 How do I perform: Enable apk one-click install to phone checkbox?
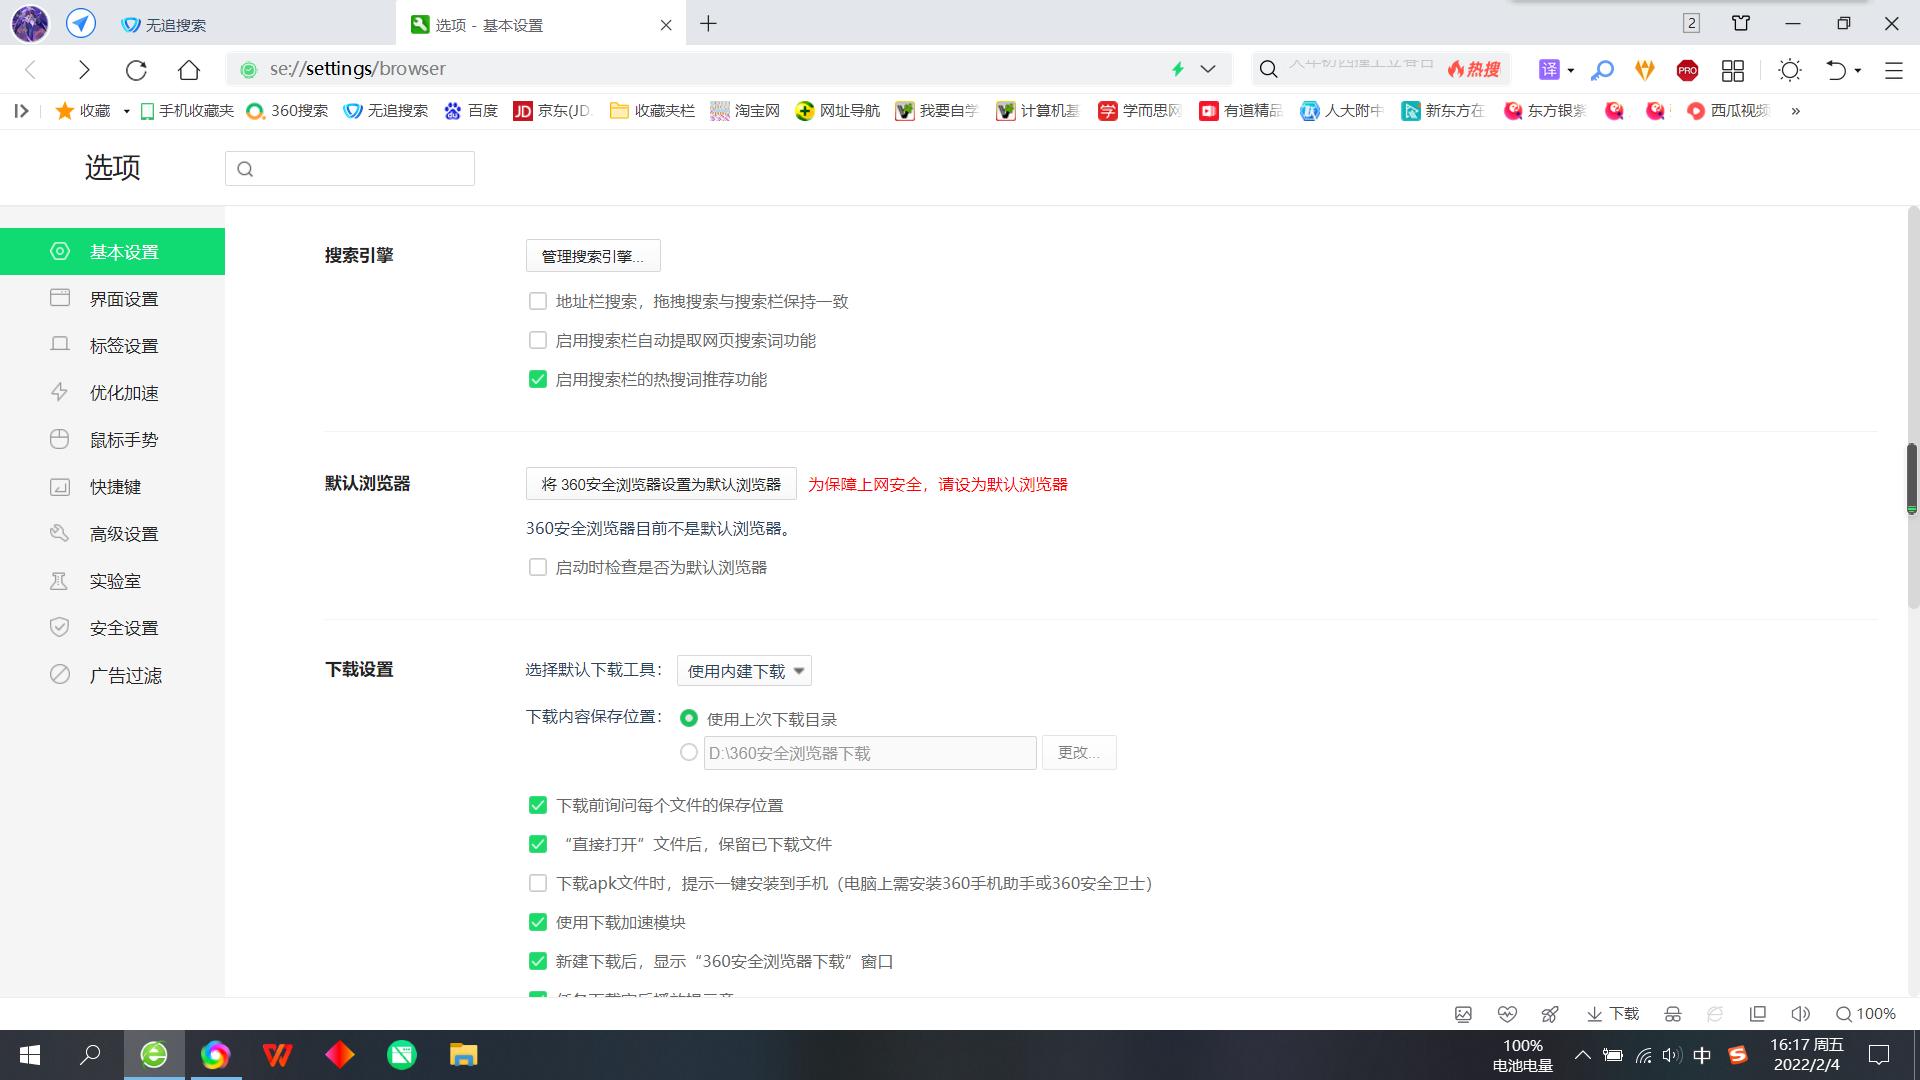point(538,883)
